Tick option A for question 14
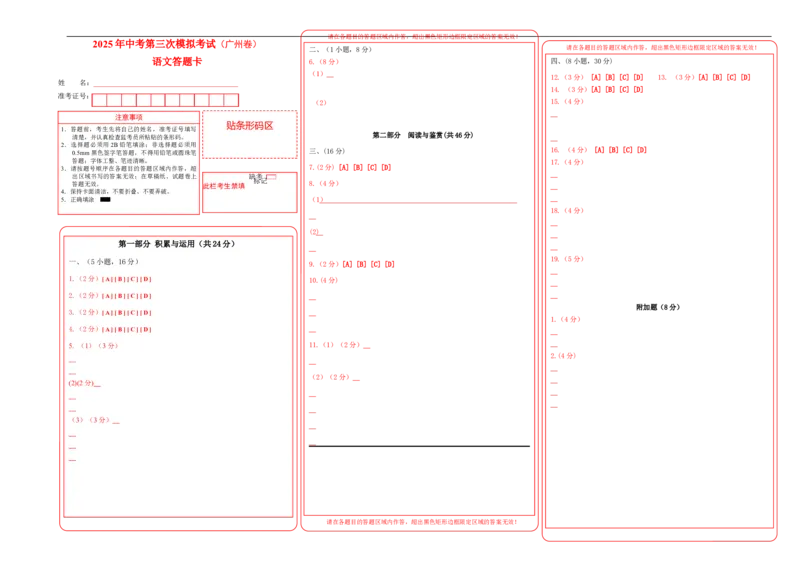 point(596,90)
